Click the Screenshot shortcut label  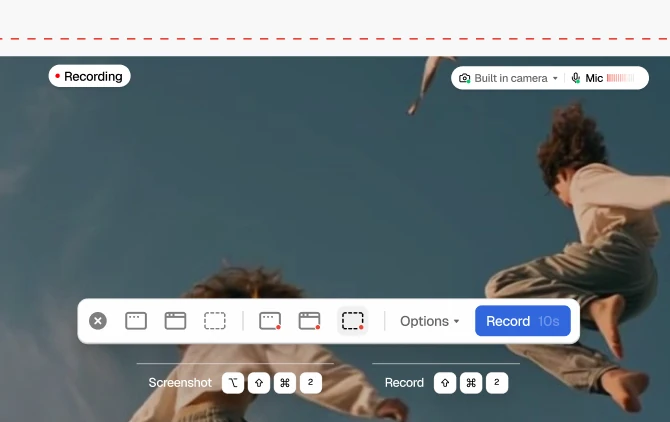tap(180, 383)
